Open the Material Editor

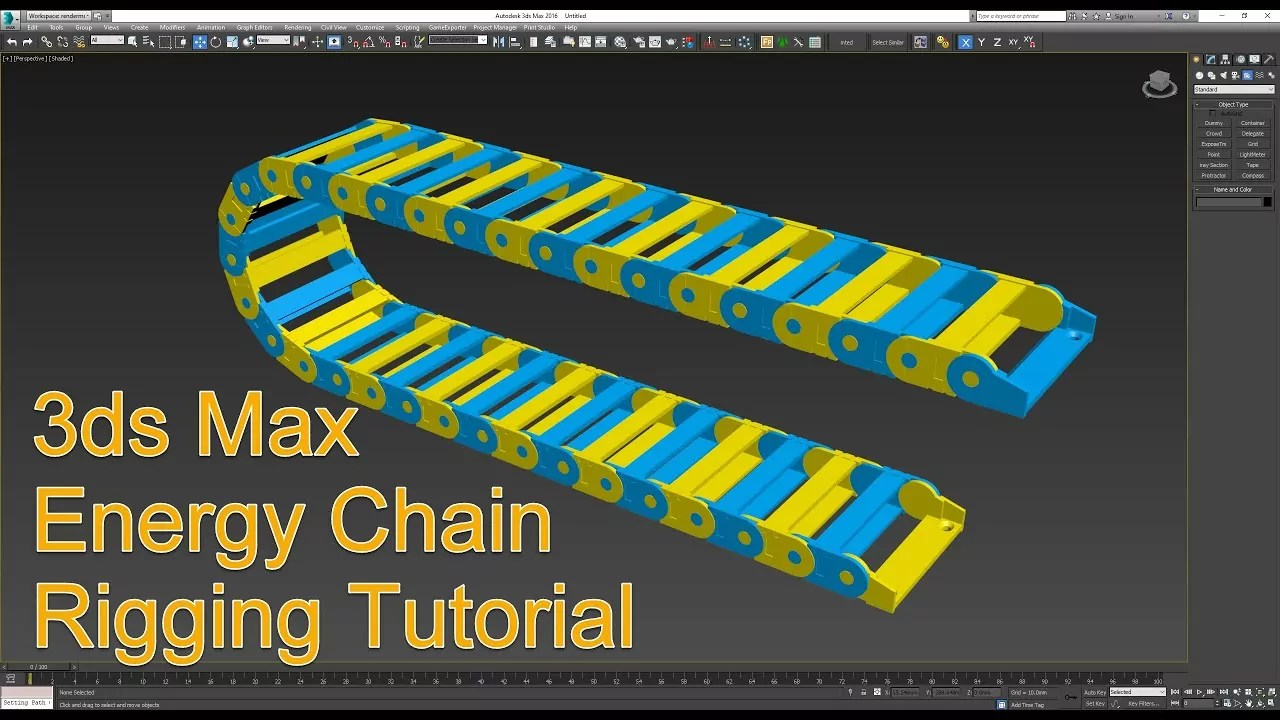[620, 42]
